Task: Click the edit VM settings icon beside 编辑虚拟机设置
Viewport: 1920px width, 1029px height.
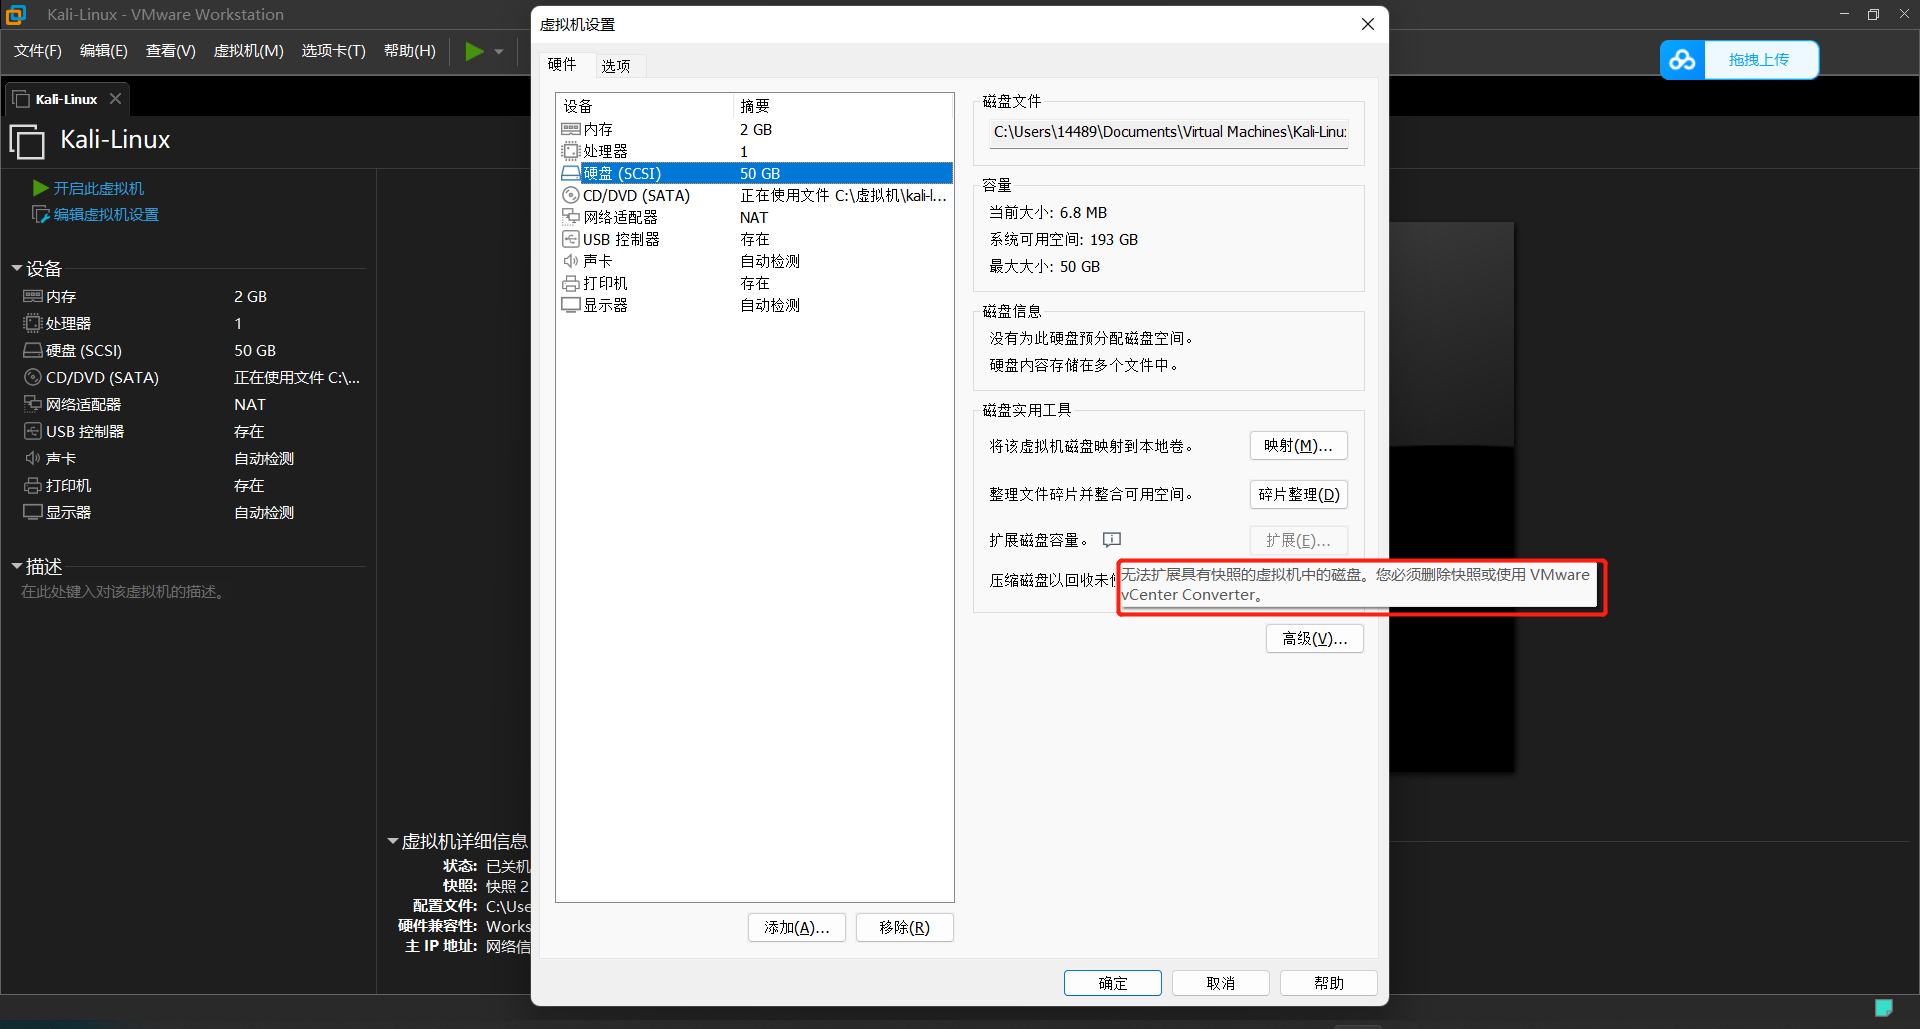Action: click(x=41, y=214)
